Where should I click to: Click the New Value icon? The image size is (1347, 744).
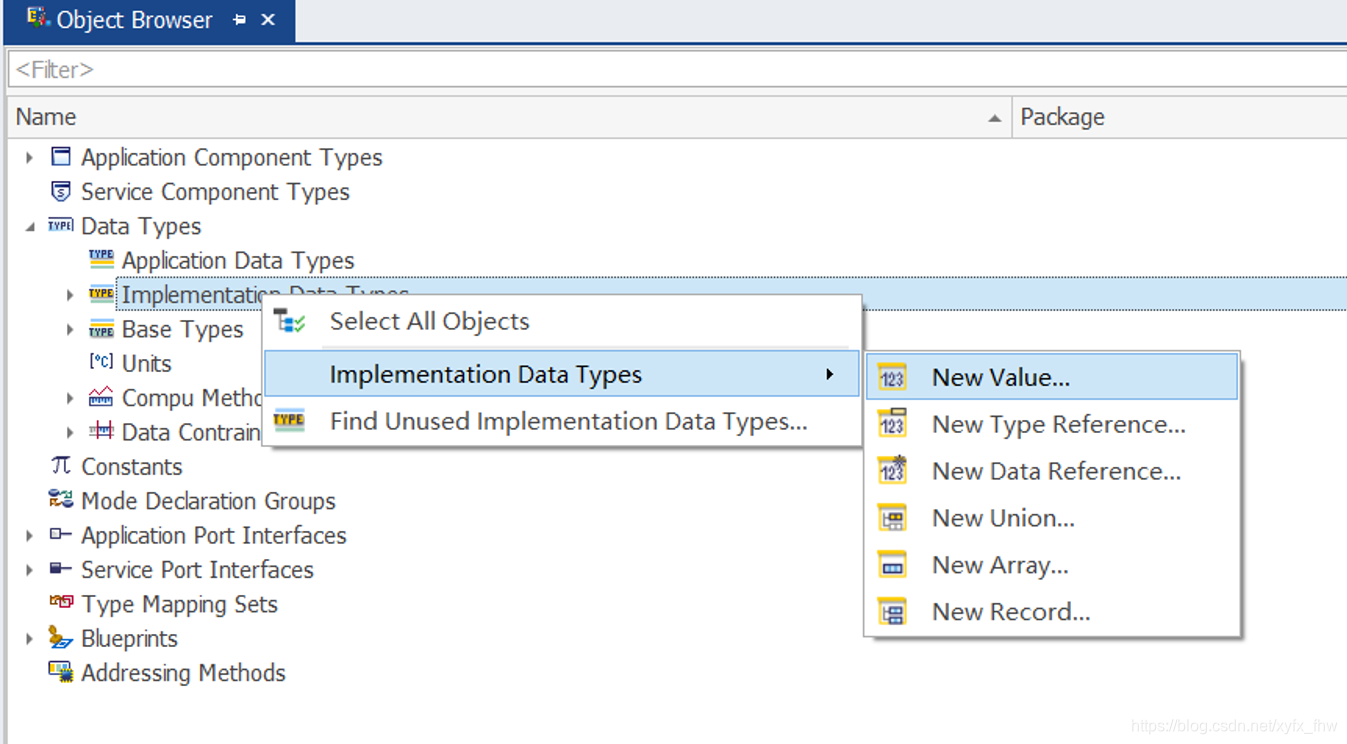(x=892, y=377)
